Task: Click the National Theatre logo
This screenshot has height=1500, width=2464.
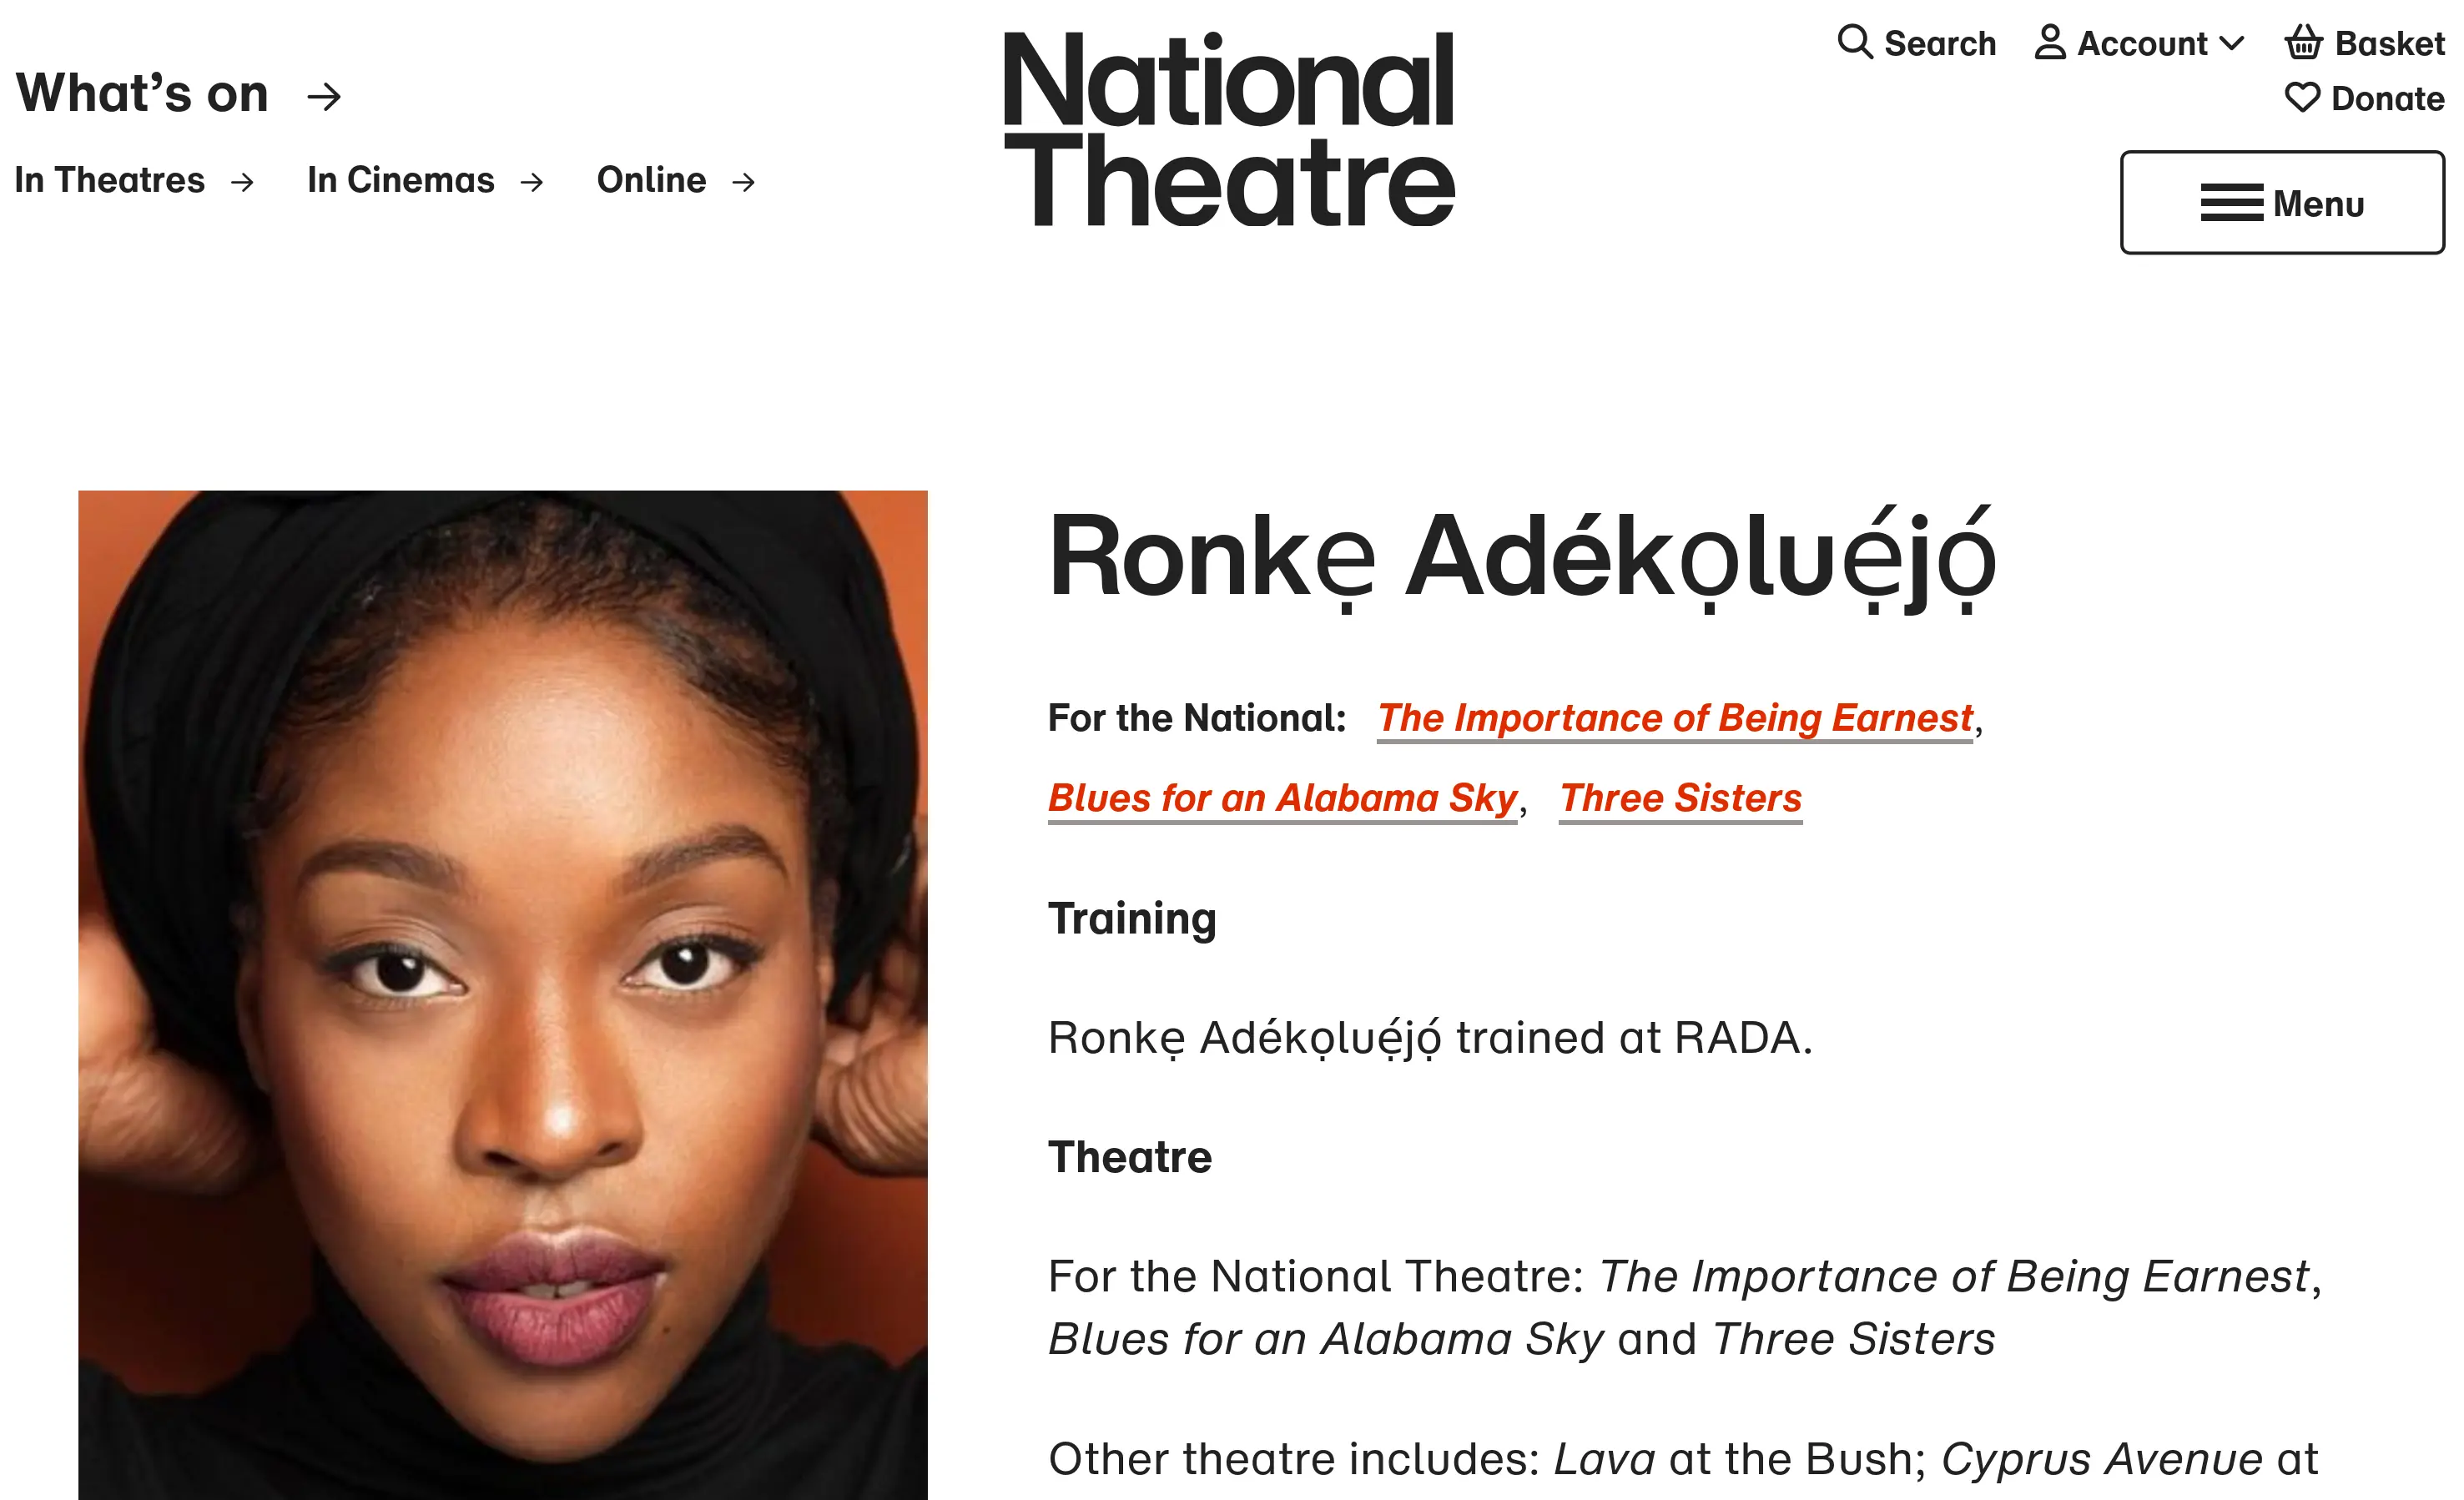Action: 1229,129
